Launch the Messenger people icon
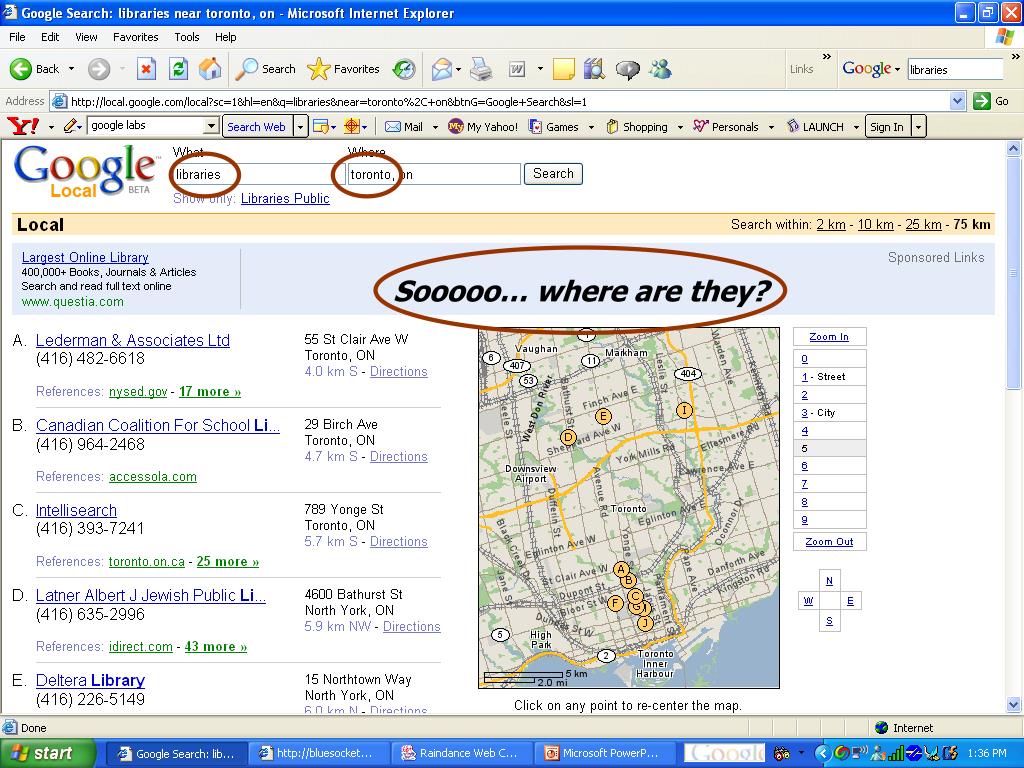Viewport: 1024px width, 768px height. 660,69
